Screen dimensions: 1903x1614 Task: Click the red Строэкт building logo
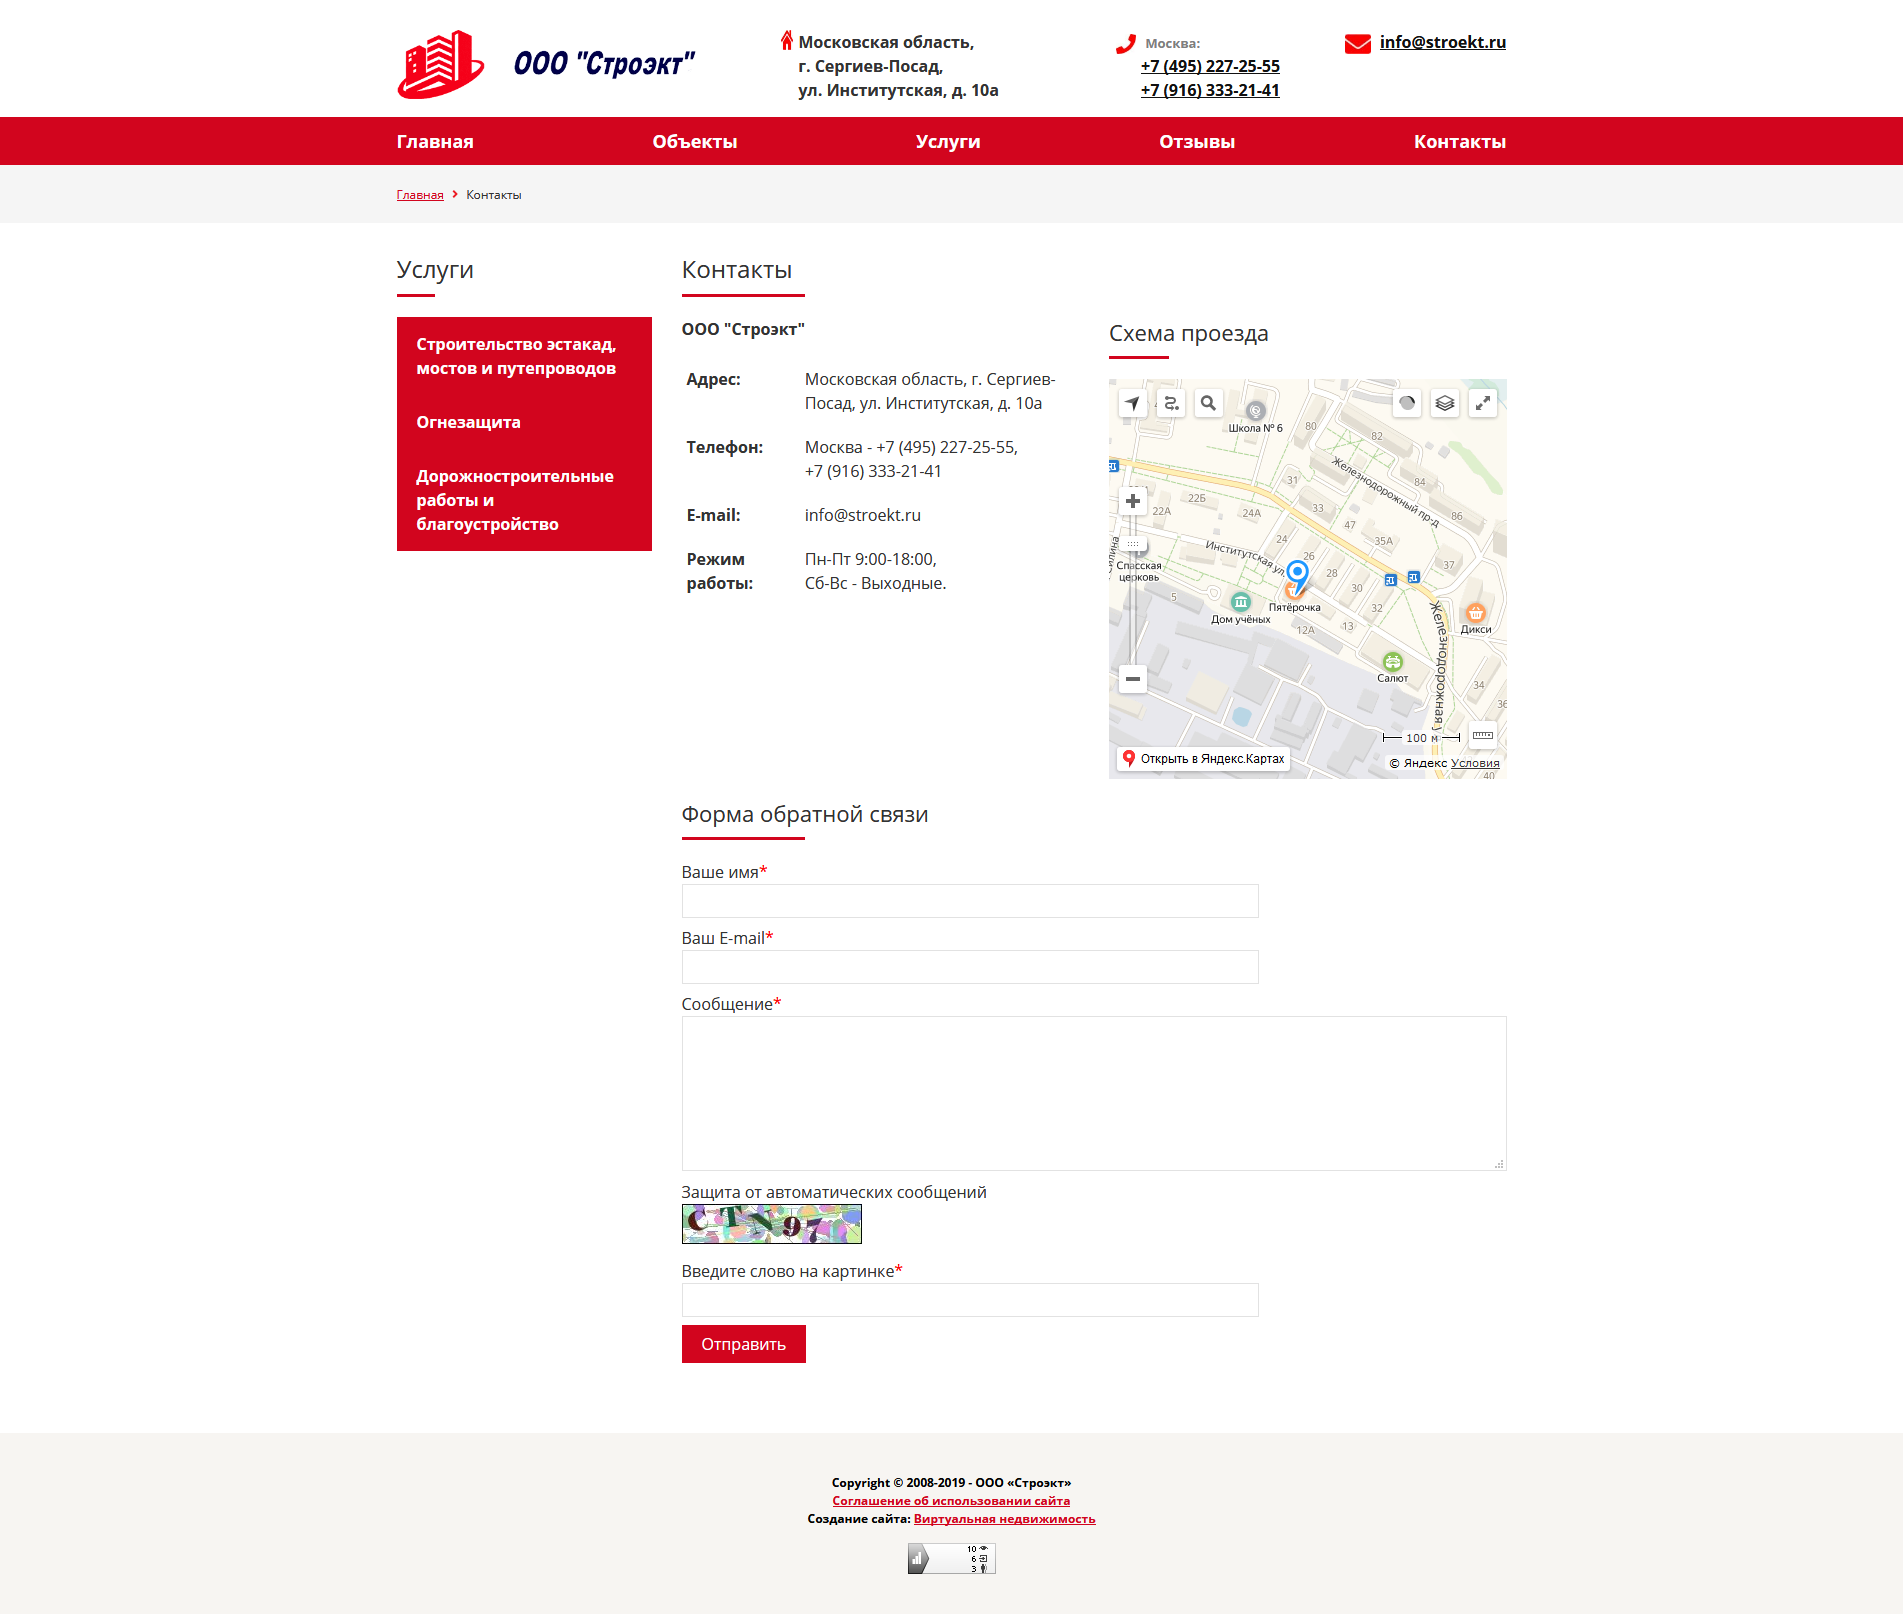pyautogui.click(x=440, y=64)
